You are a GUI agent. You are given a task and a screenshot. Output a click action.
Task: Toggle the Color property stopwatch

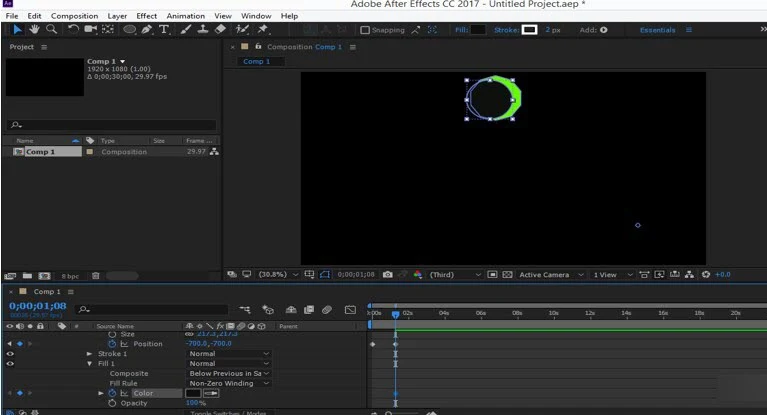click(112, 393)
